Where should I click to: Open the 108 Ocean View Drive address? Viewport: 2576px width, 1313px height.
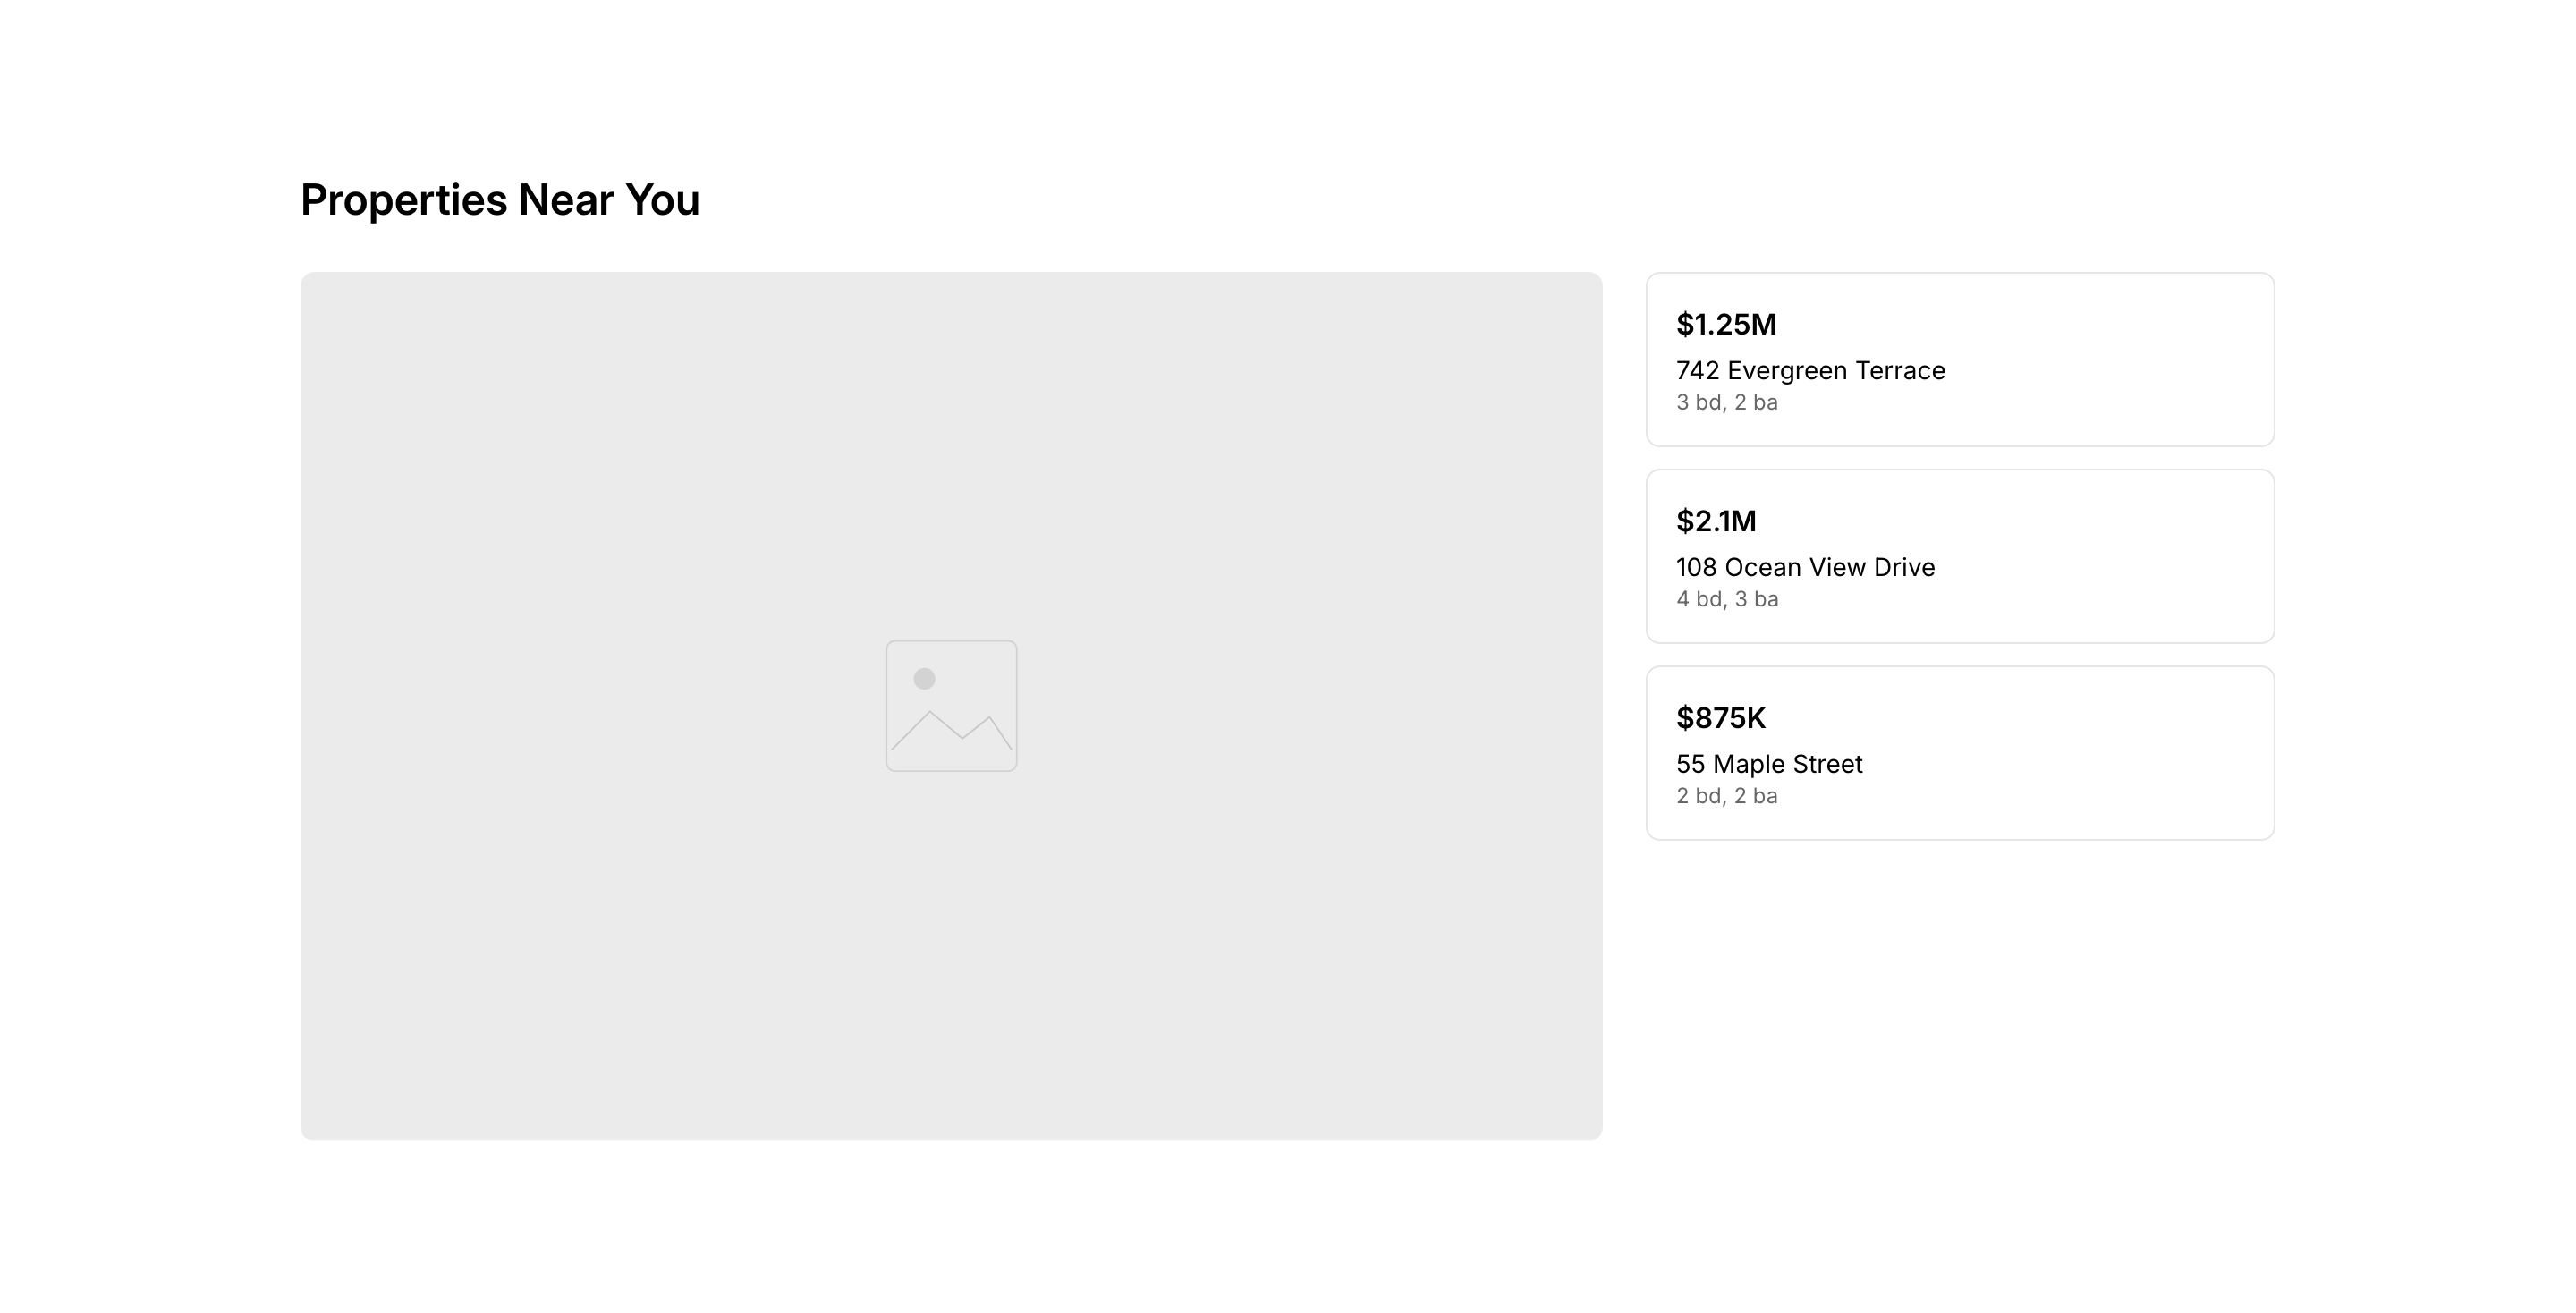1805,568
